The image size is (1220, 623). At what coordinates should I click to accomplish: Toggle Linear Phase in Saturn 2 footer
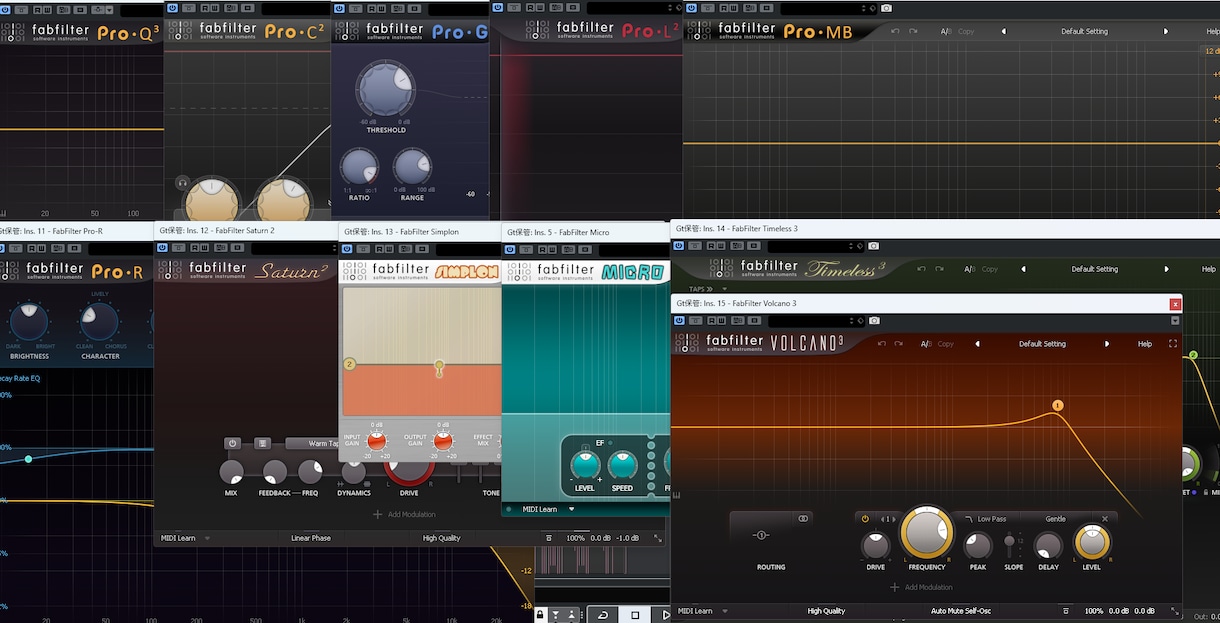point(311,538)
